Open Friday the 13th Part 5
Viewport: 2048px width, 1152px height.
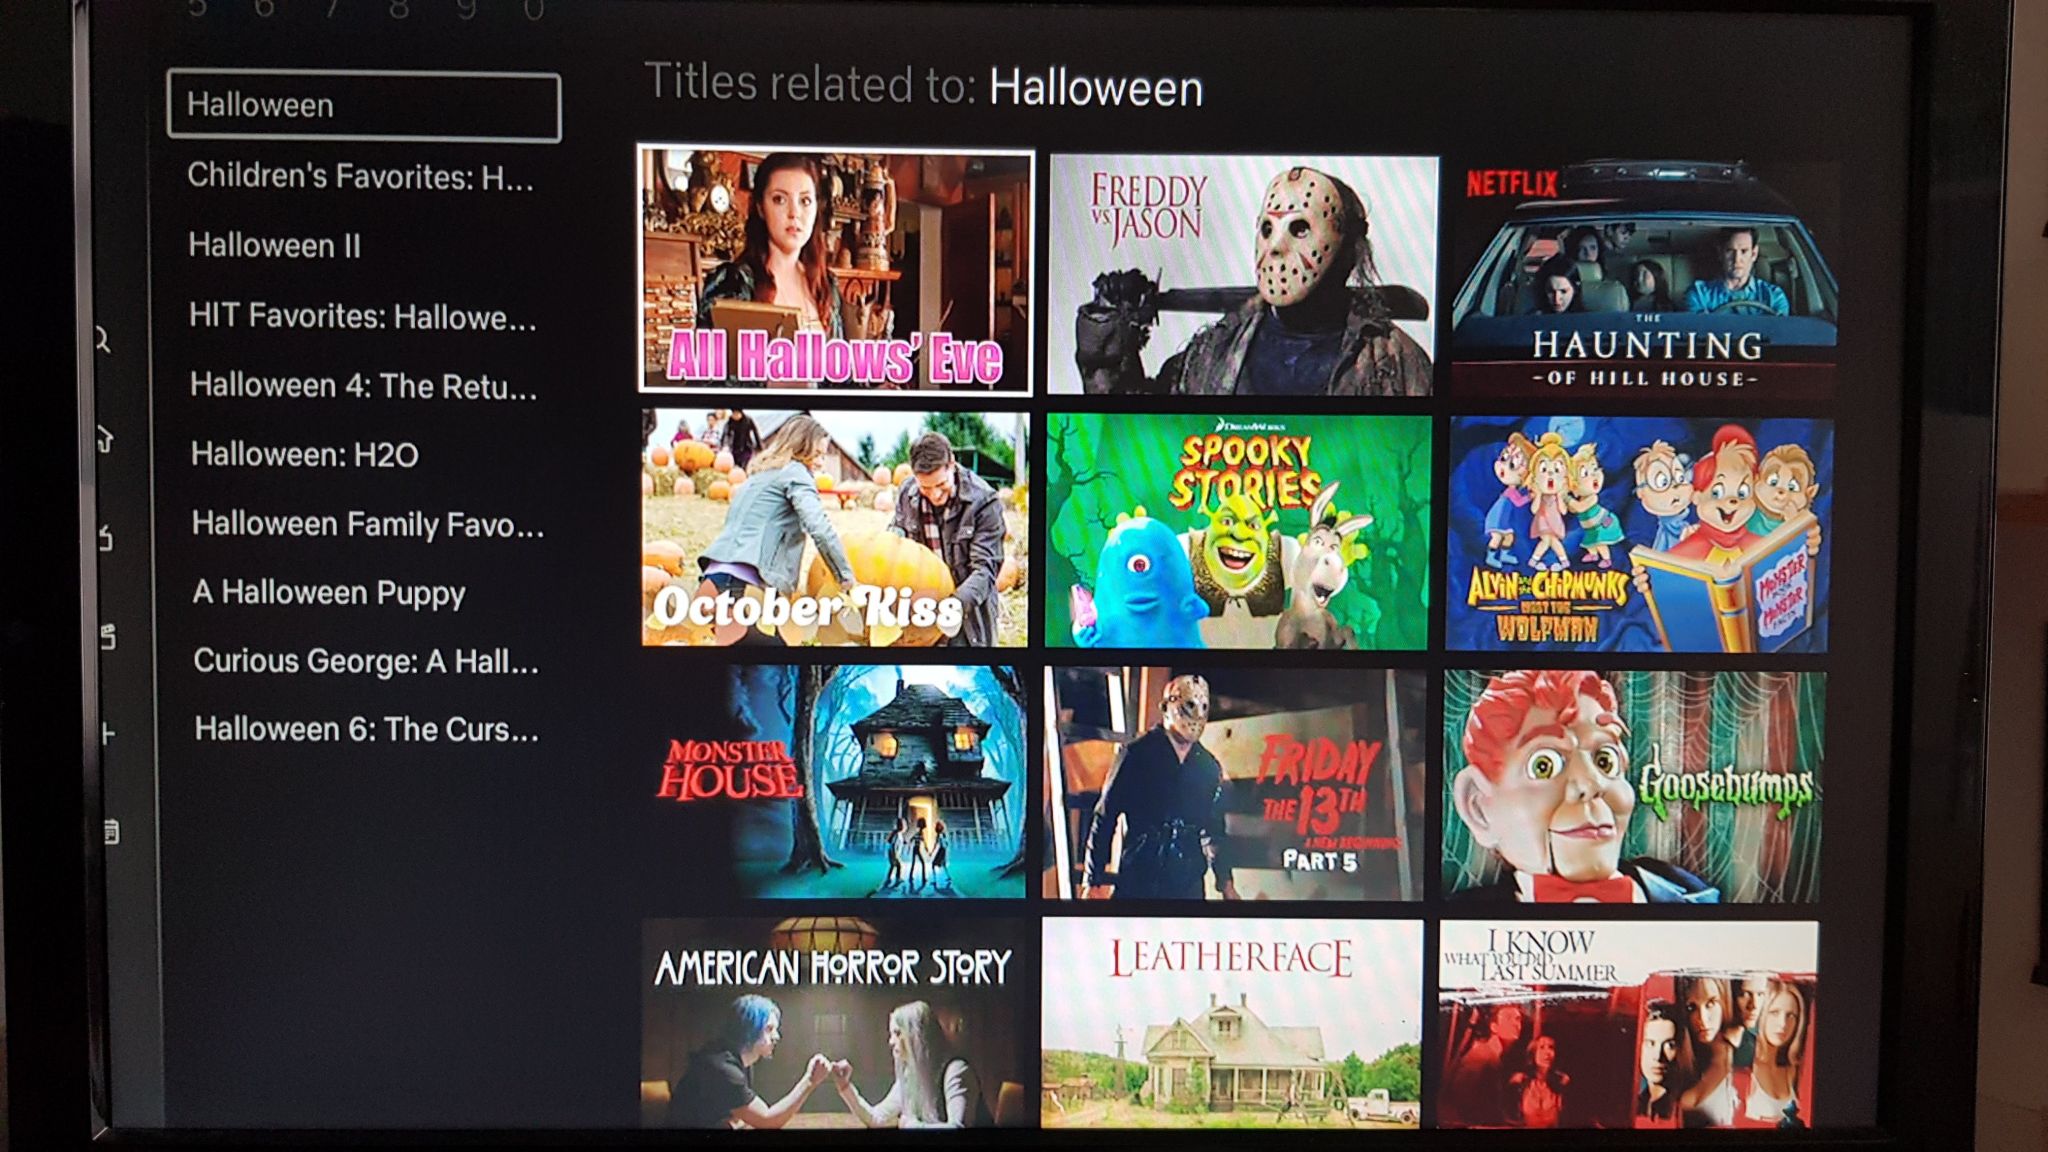click(1234, 784)
